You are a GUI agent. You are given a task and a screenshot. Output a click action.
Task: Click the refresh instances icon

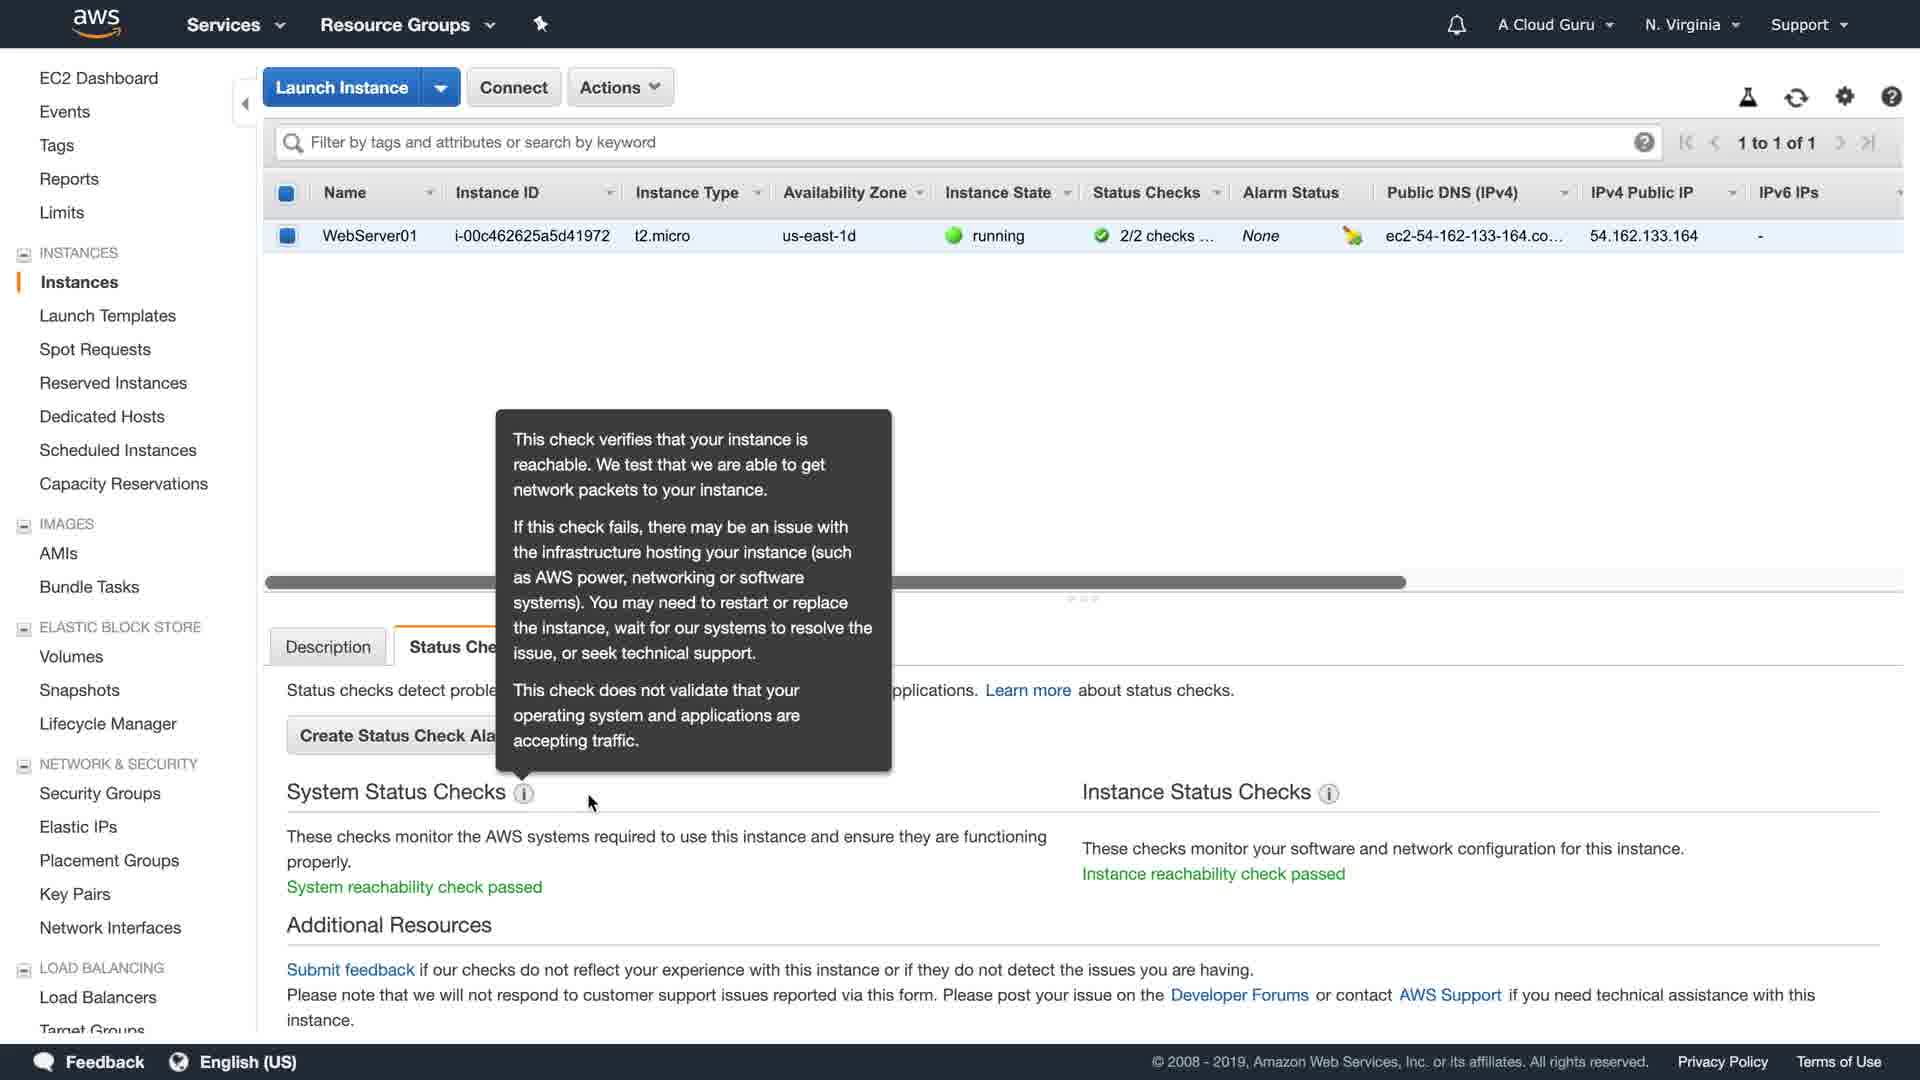point(1796,97)
